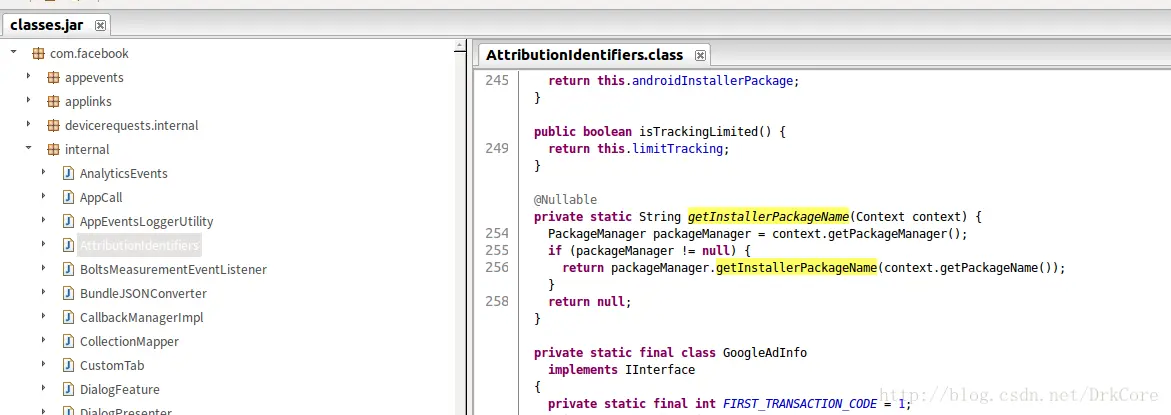Image resolution: width=1171 pixels, height=415 pixels.
Task: Select the internal package label
Action: click(x=87, y=149)
